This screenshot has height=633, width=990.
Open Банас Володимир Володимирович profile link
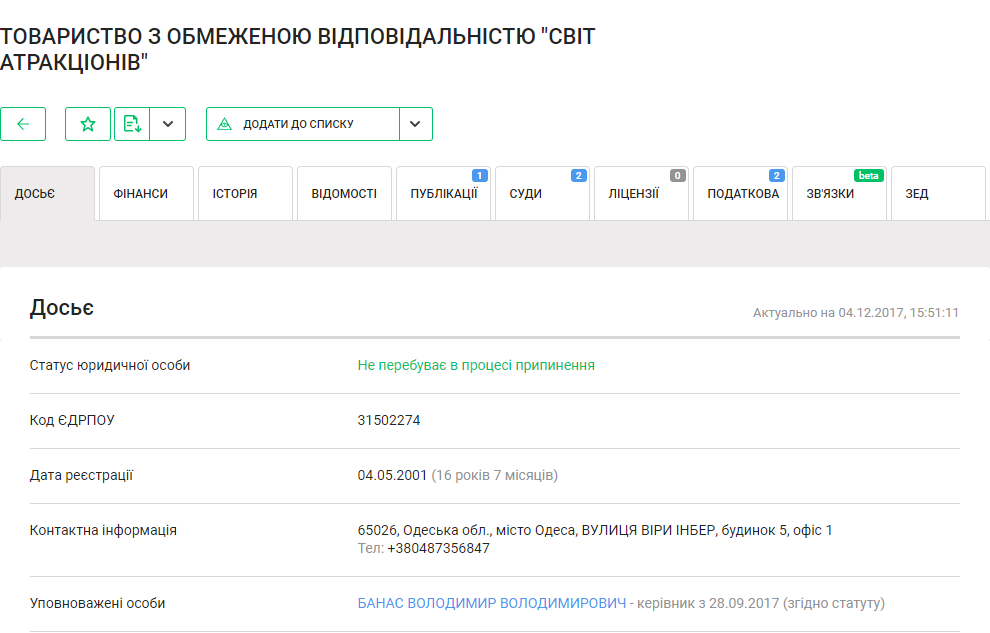[492, 603]
